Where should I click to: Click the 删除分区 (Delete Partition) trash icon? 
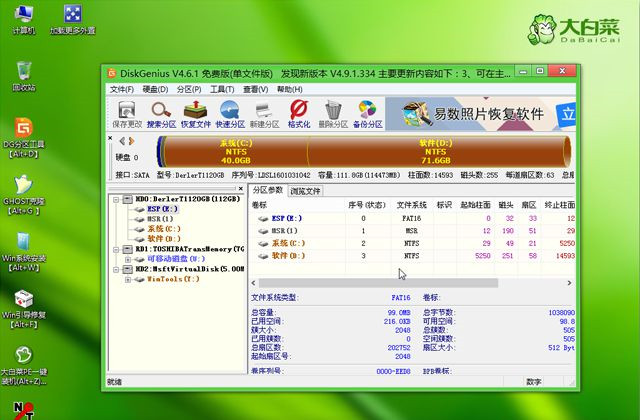click(x=332, y=113)
